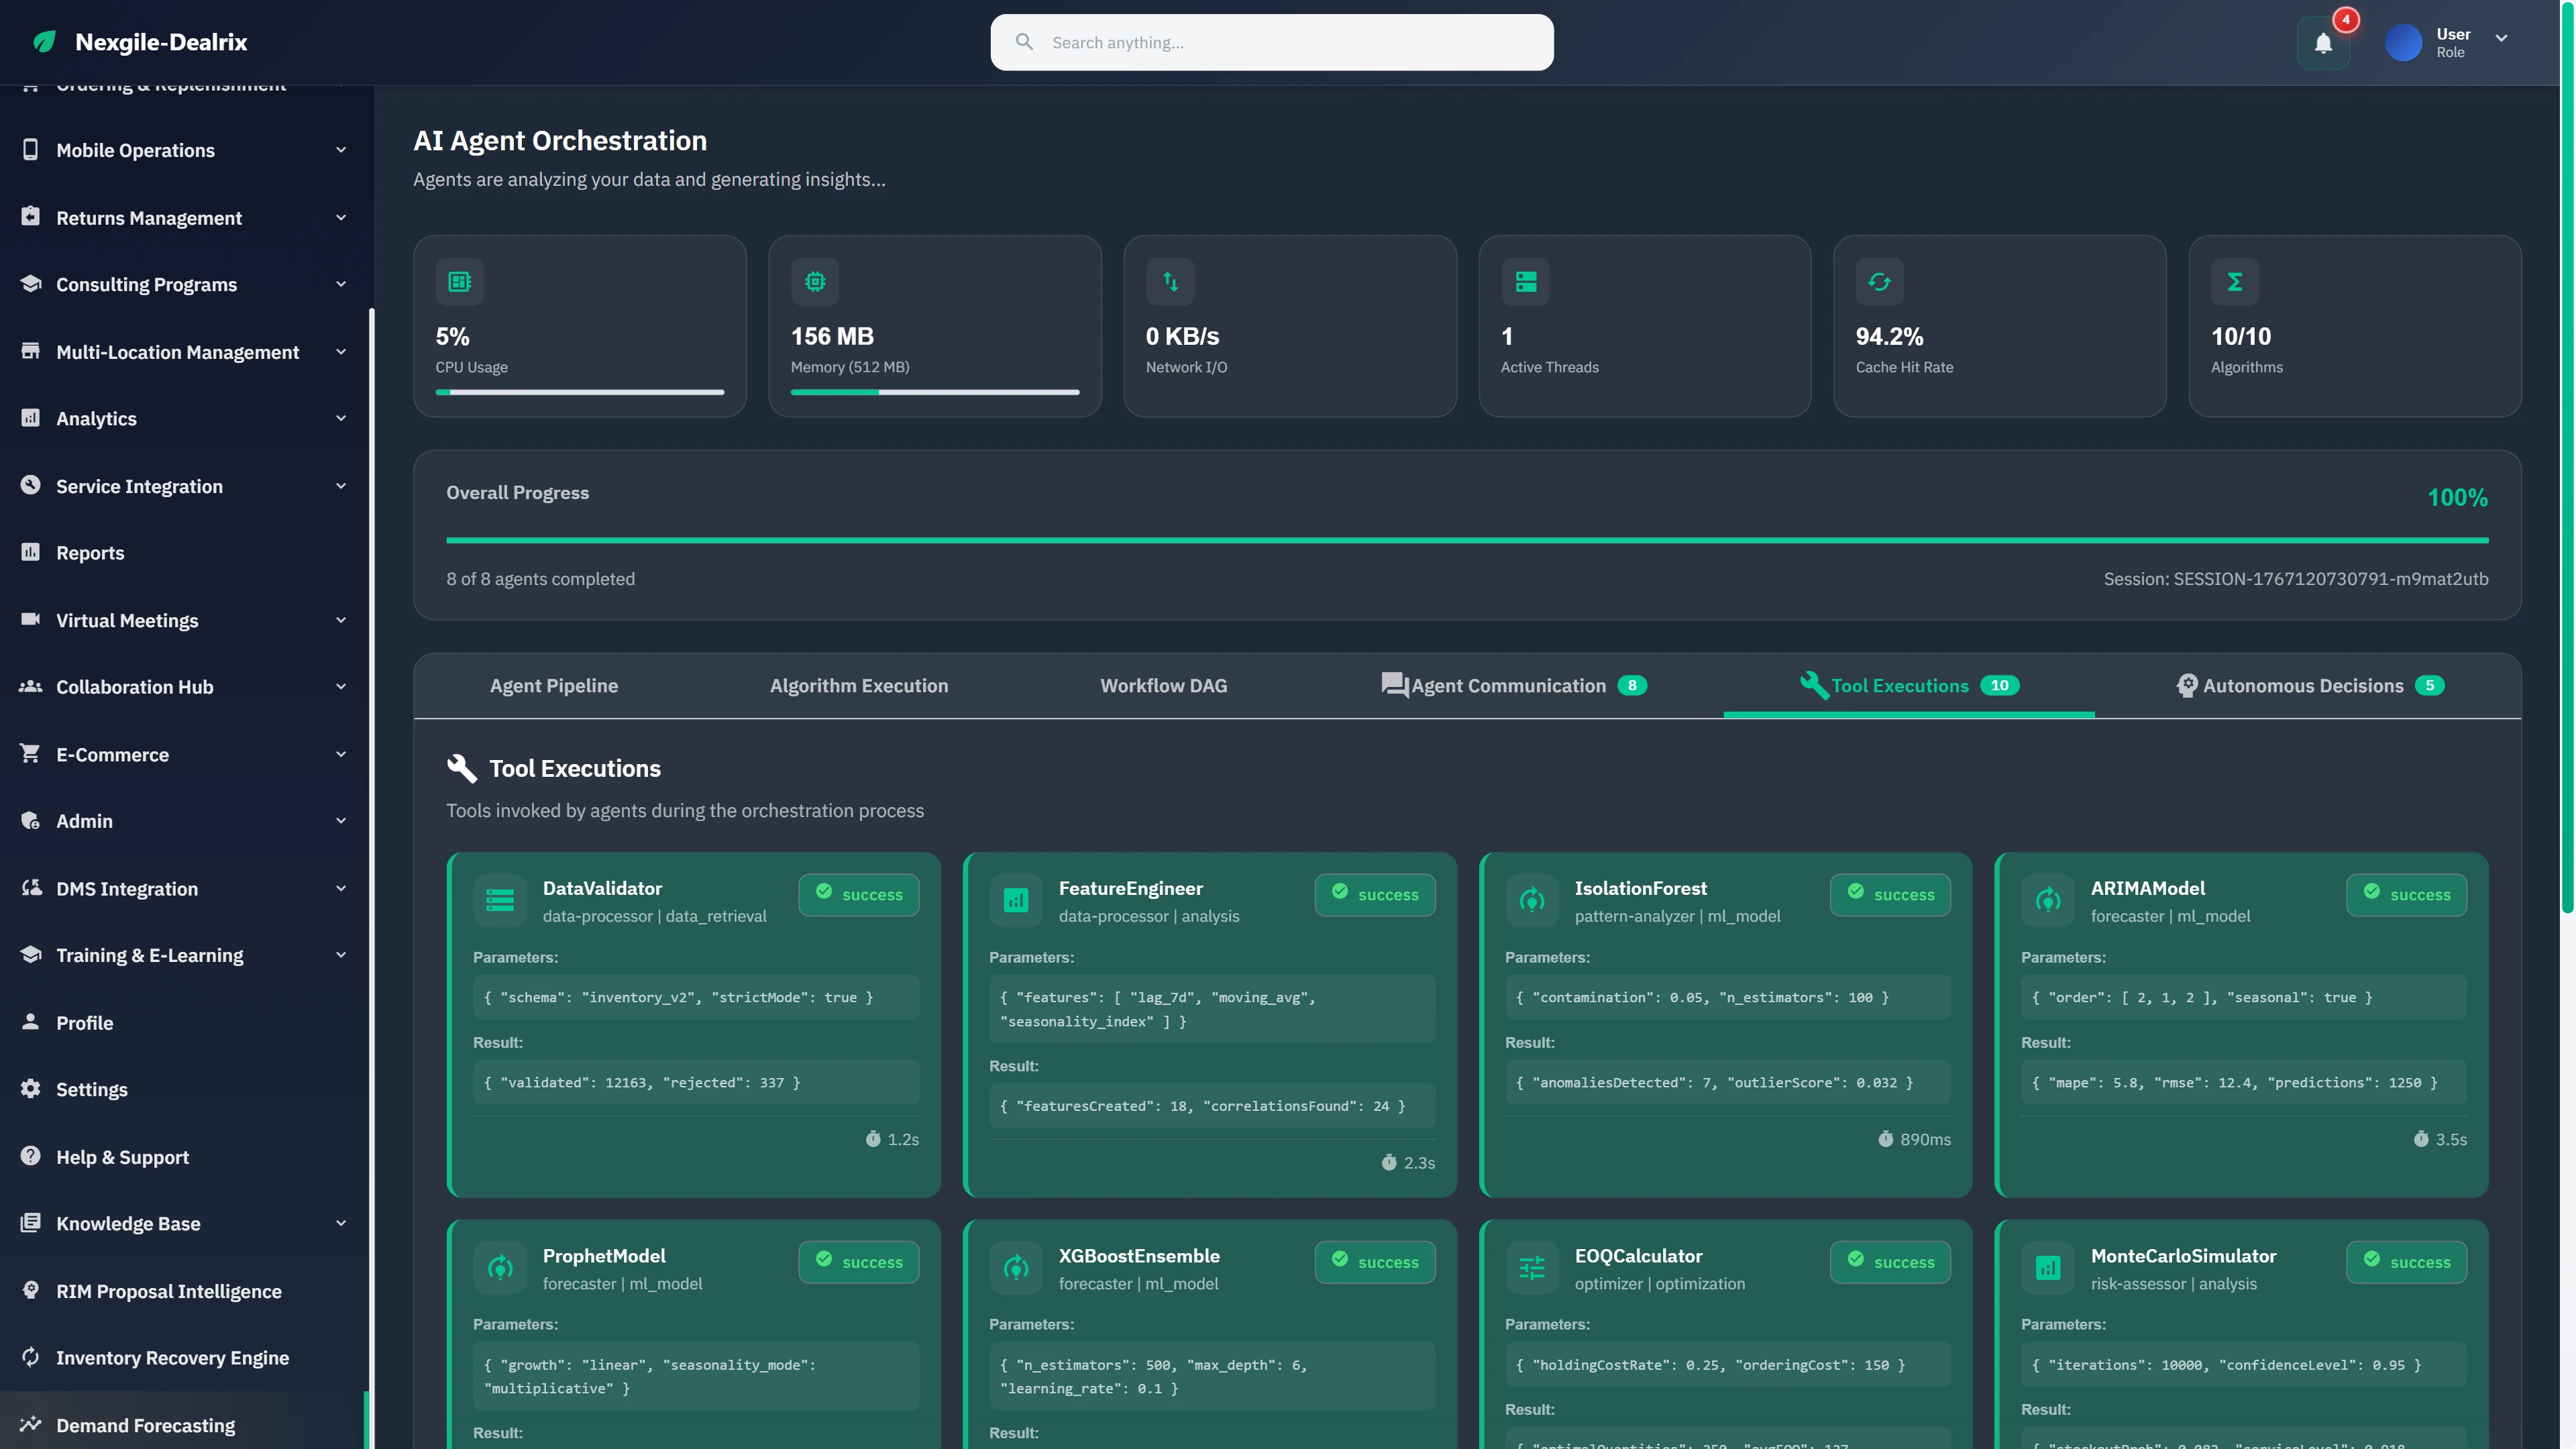Click the IsolationForest ml_model icon
The height and width of the screenshot is (1449, 2576).
pyautogui.click(x=1532, y=900)
